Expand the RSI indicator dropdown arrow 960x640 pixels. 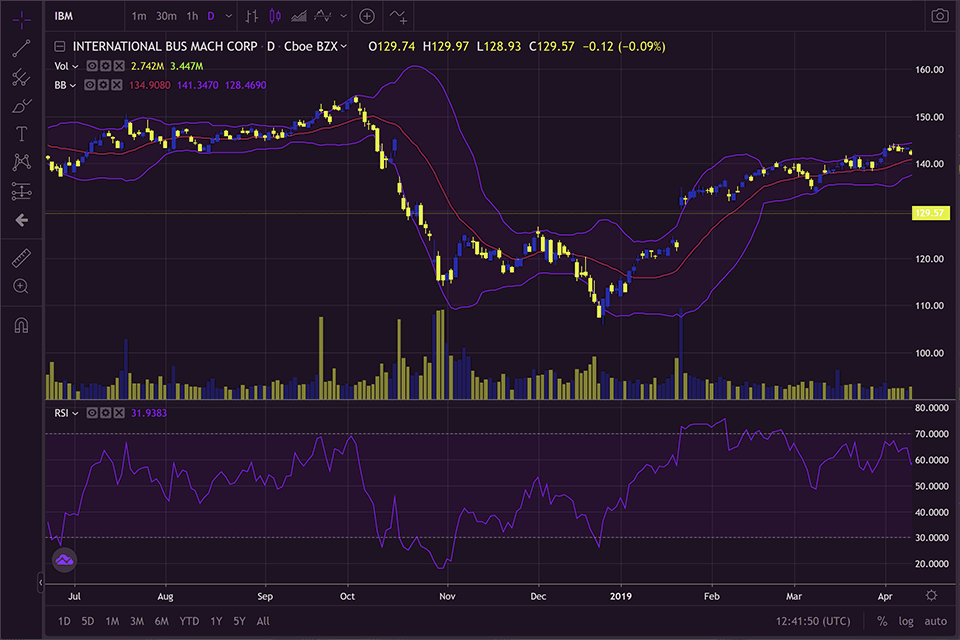[76, 412]
